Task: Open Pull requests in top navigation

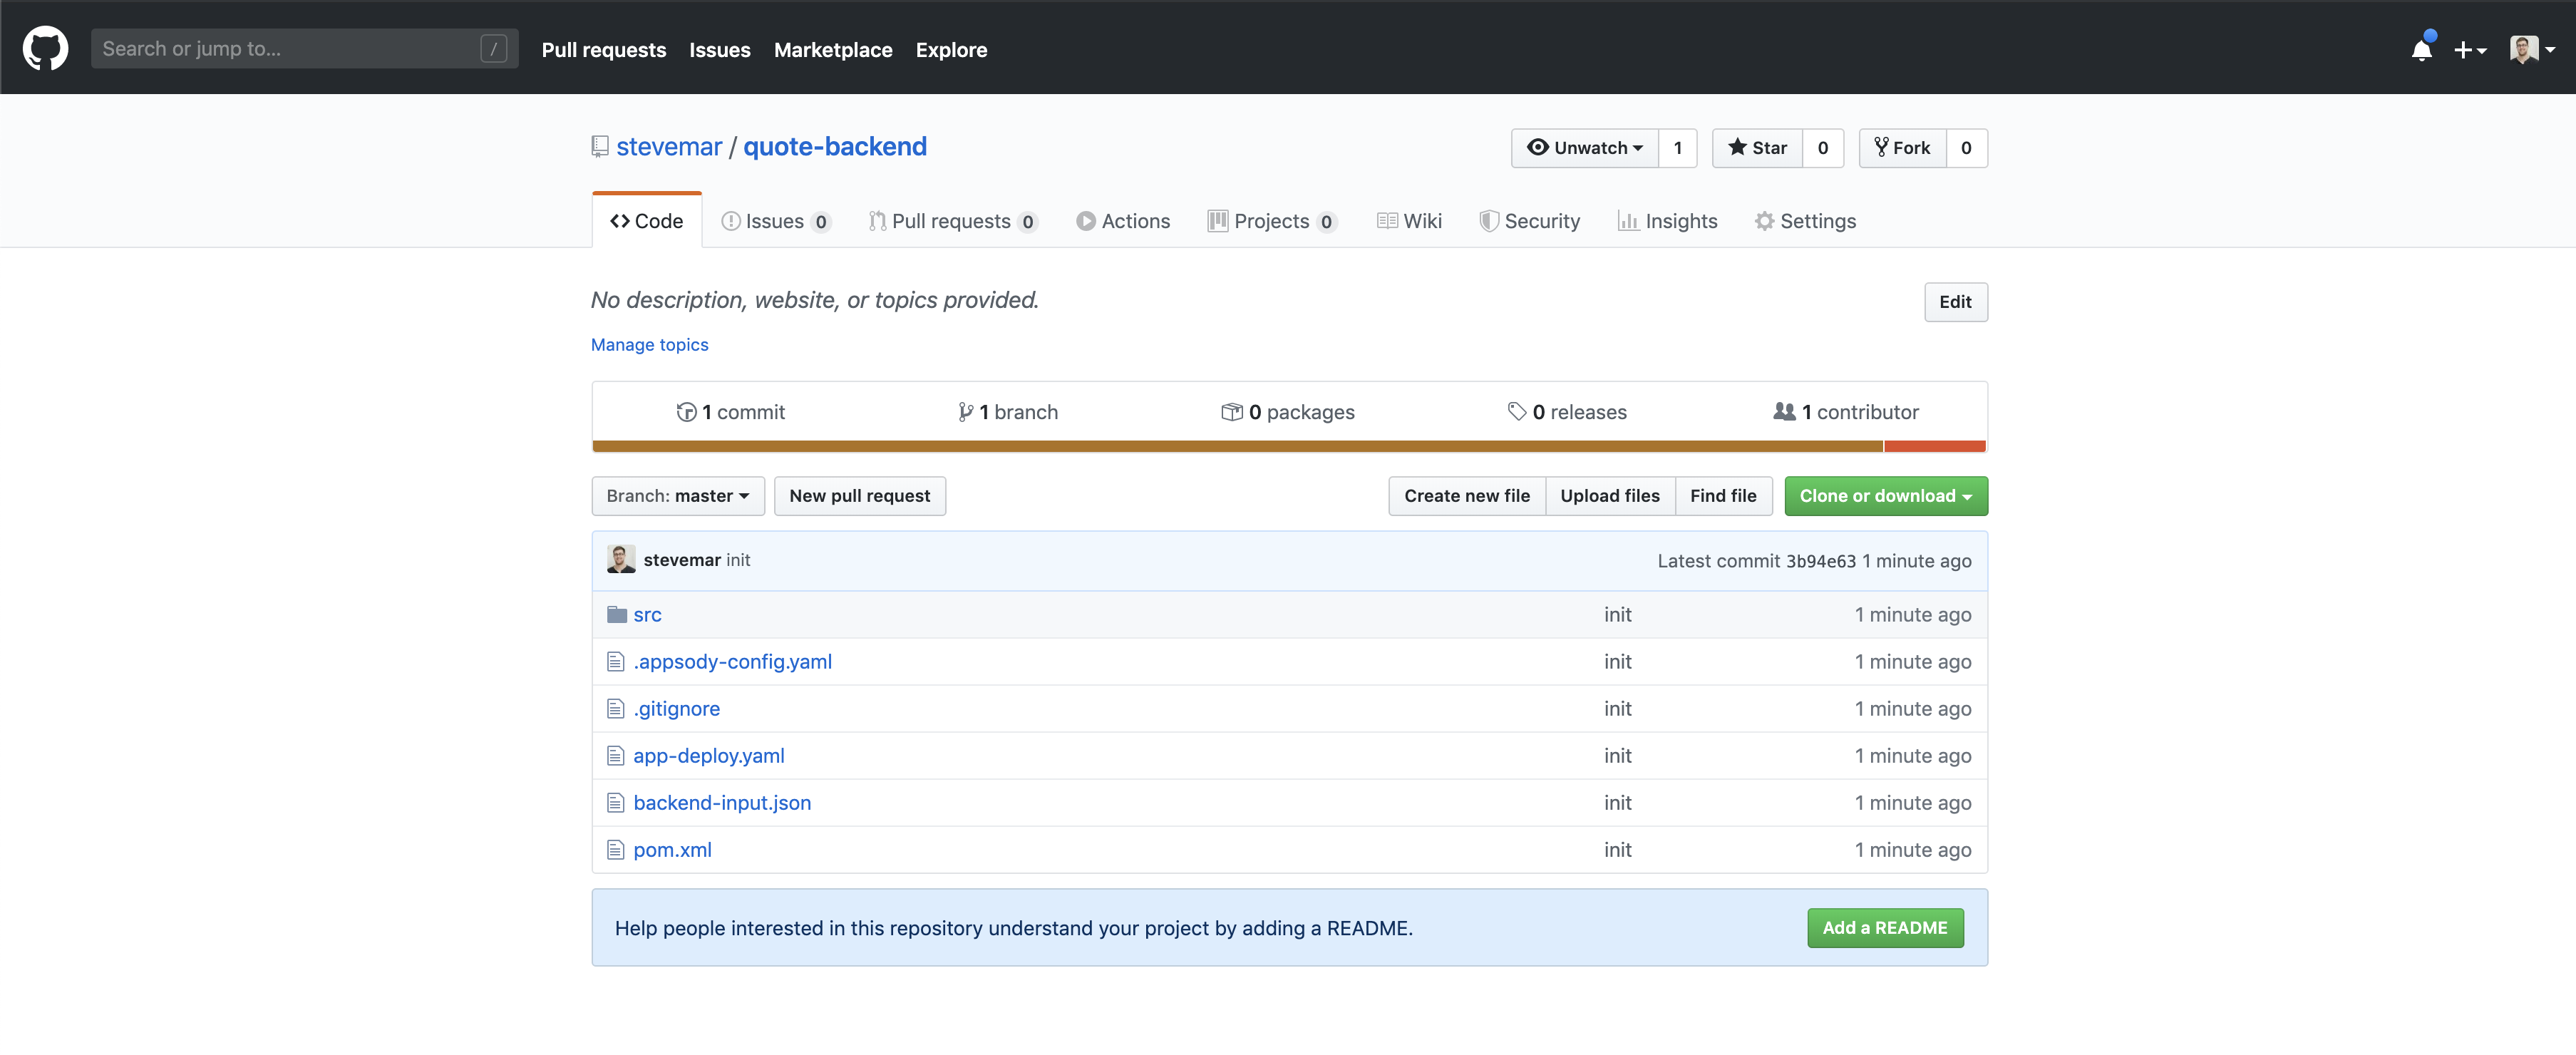Action: point(603,49)
